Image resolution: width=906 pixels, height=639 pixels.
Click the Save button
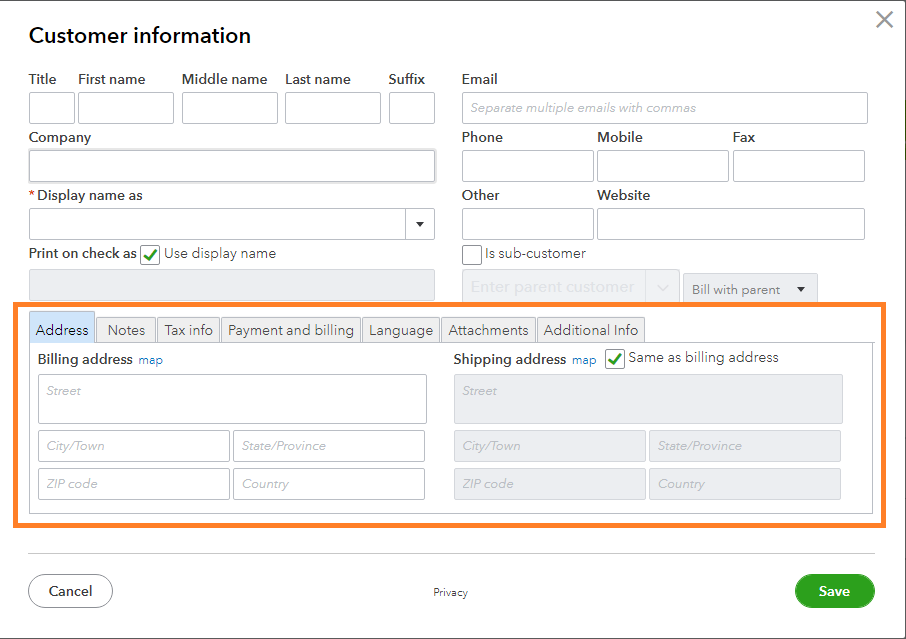click(x=834, y=591)
